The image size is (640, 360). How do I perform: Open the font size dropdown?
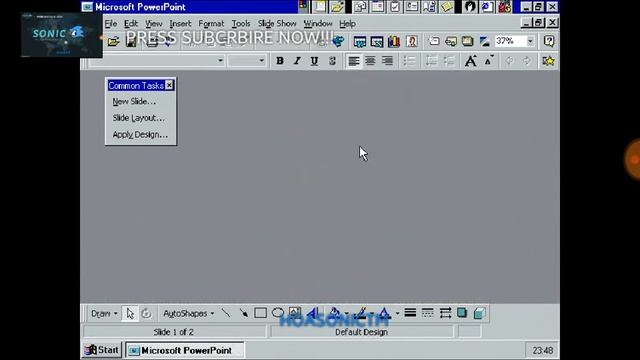[262, 61]
